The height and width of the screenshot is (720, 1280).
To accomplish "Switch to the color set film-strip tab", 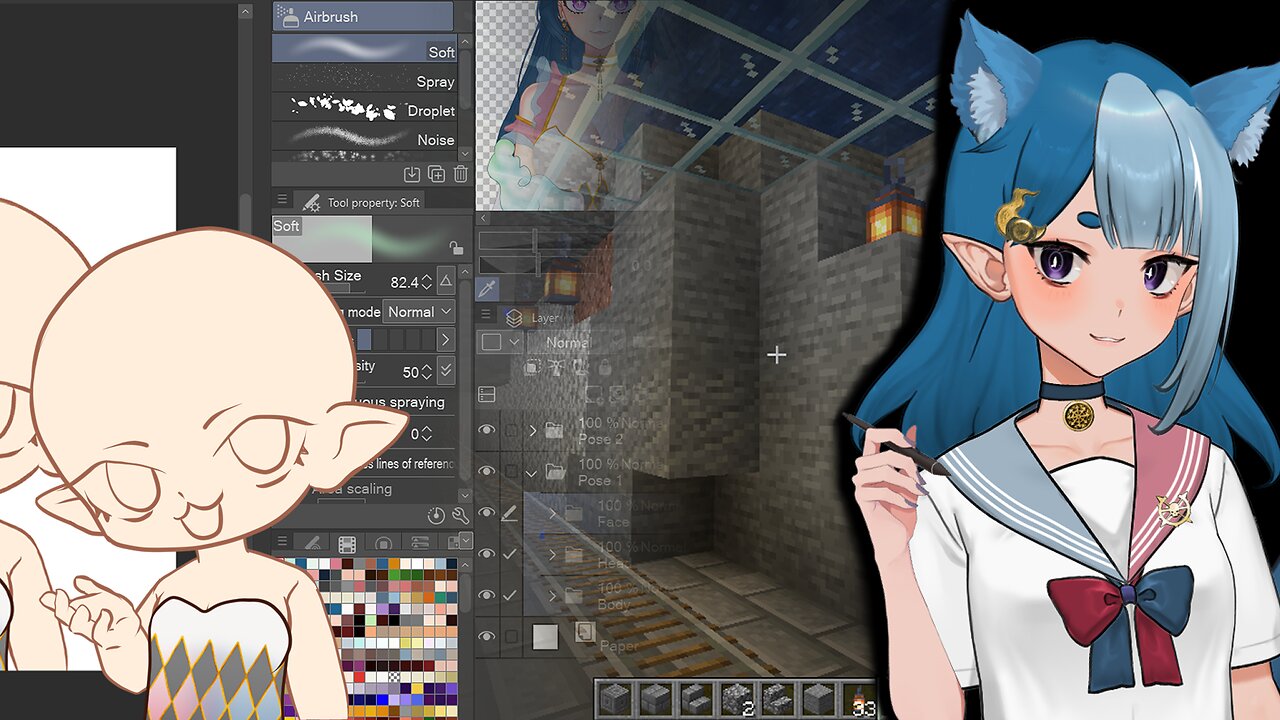I will click(x=347, y=545).
